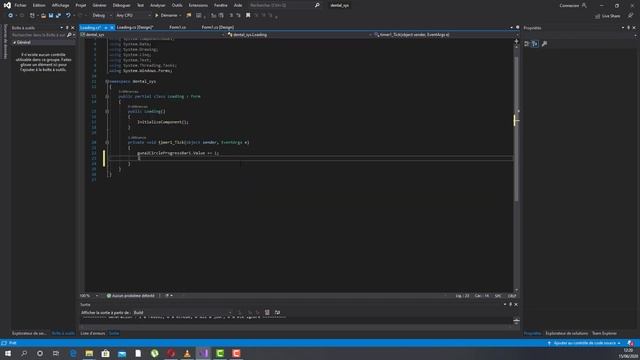Click the Save All icon
640x360 pixels.
(x=58, y=16)
